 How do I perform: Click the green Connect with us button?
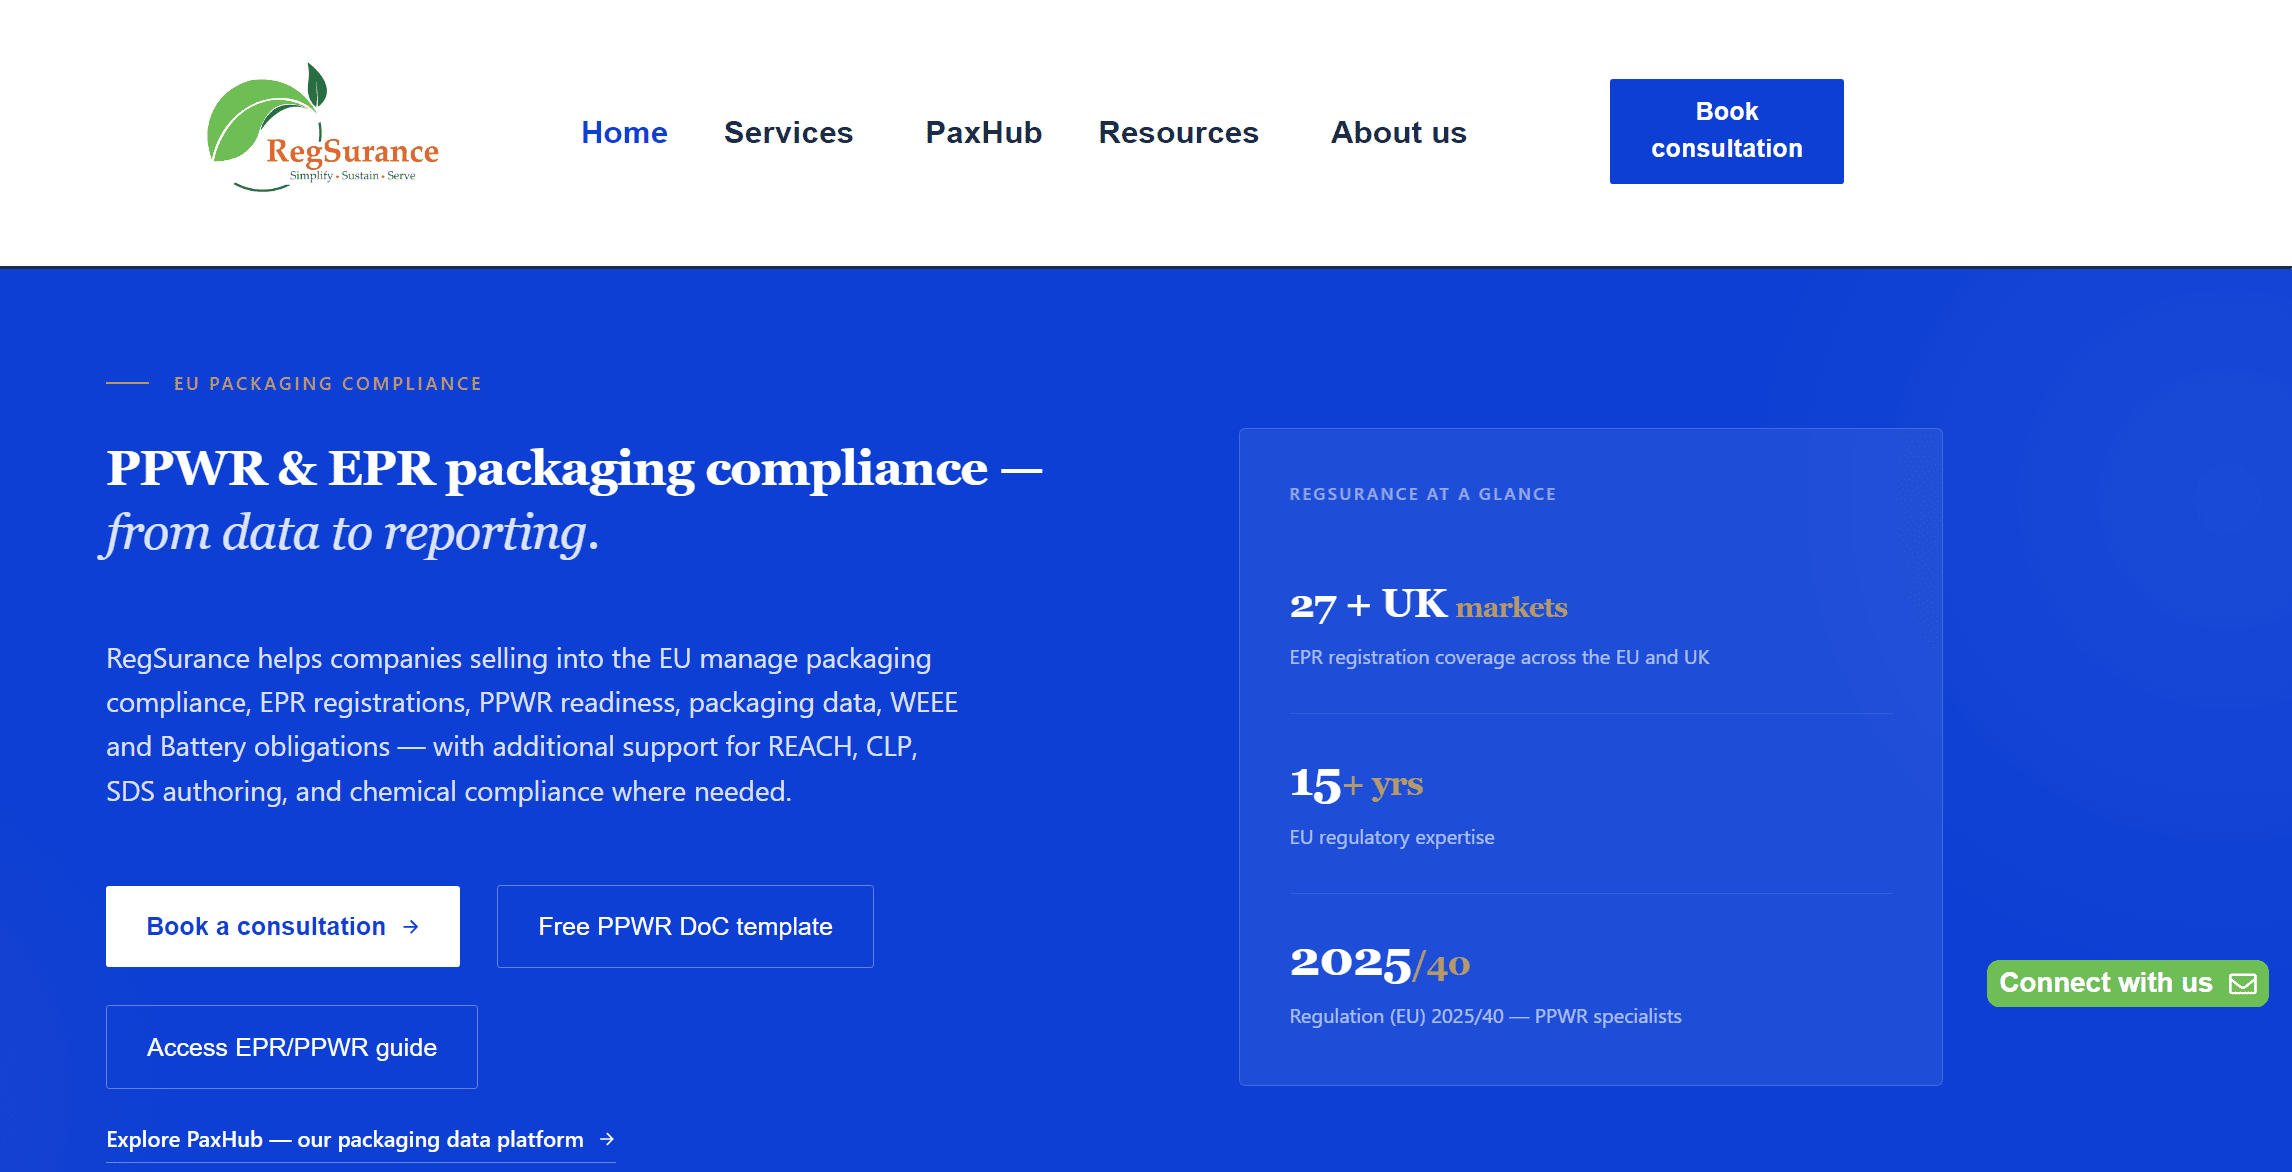pyautogui.click(x=2127, y=983)
